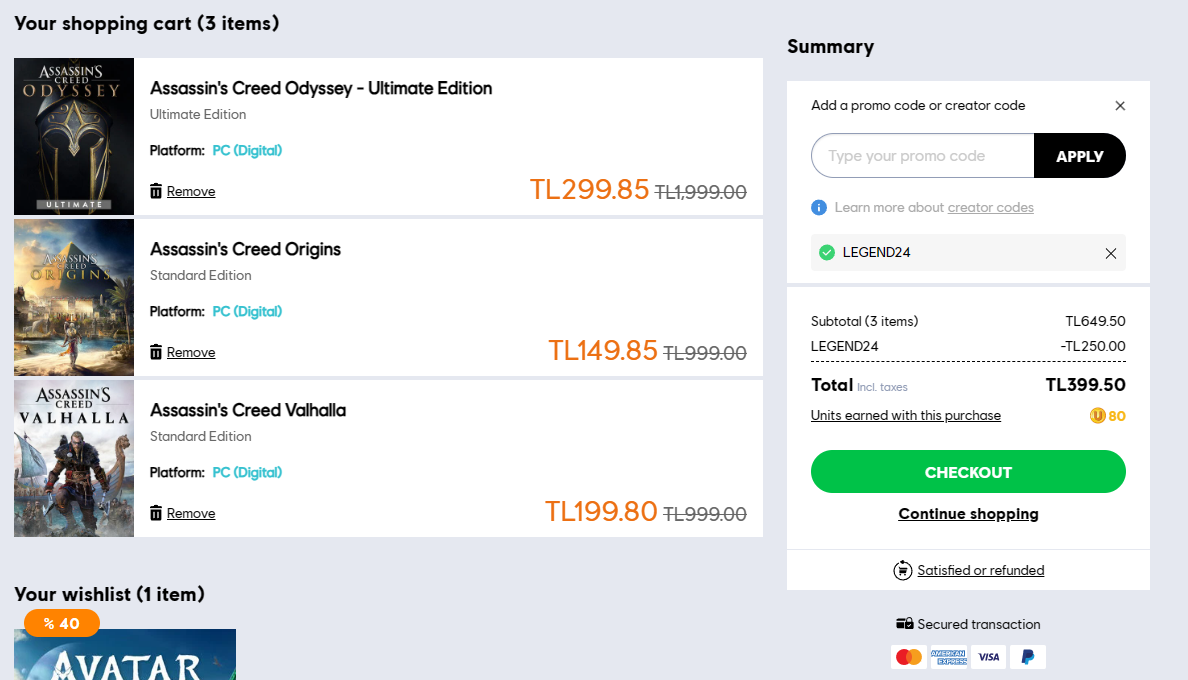Collapse the promo code section
This screenshot has height=680, width=1188.
coord(1120,106)
